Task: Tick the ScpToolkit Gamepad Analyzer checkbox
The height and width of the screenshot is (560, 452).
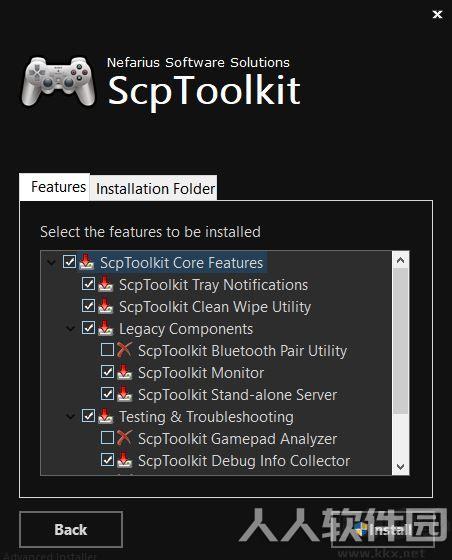Action: (107, 438)
